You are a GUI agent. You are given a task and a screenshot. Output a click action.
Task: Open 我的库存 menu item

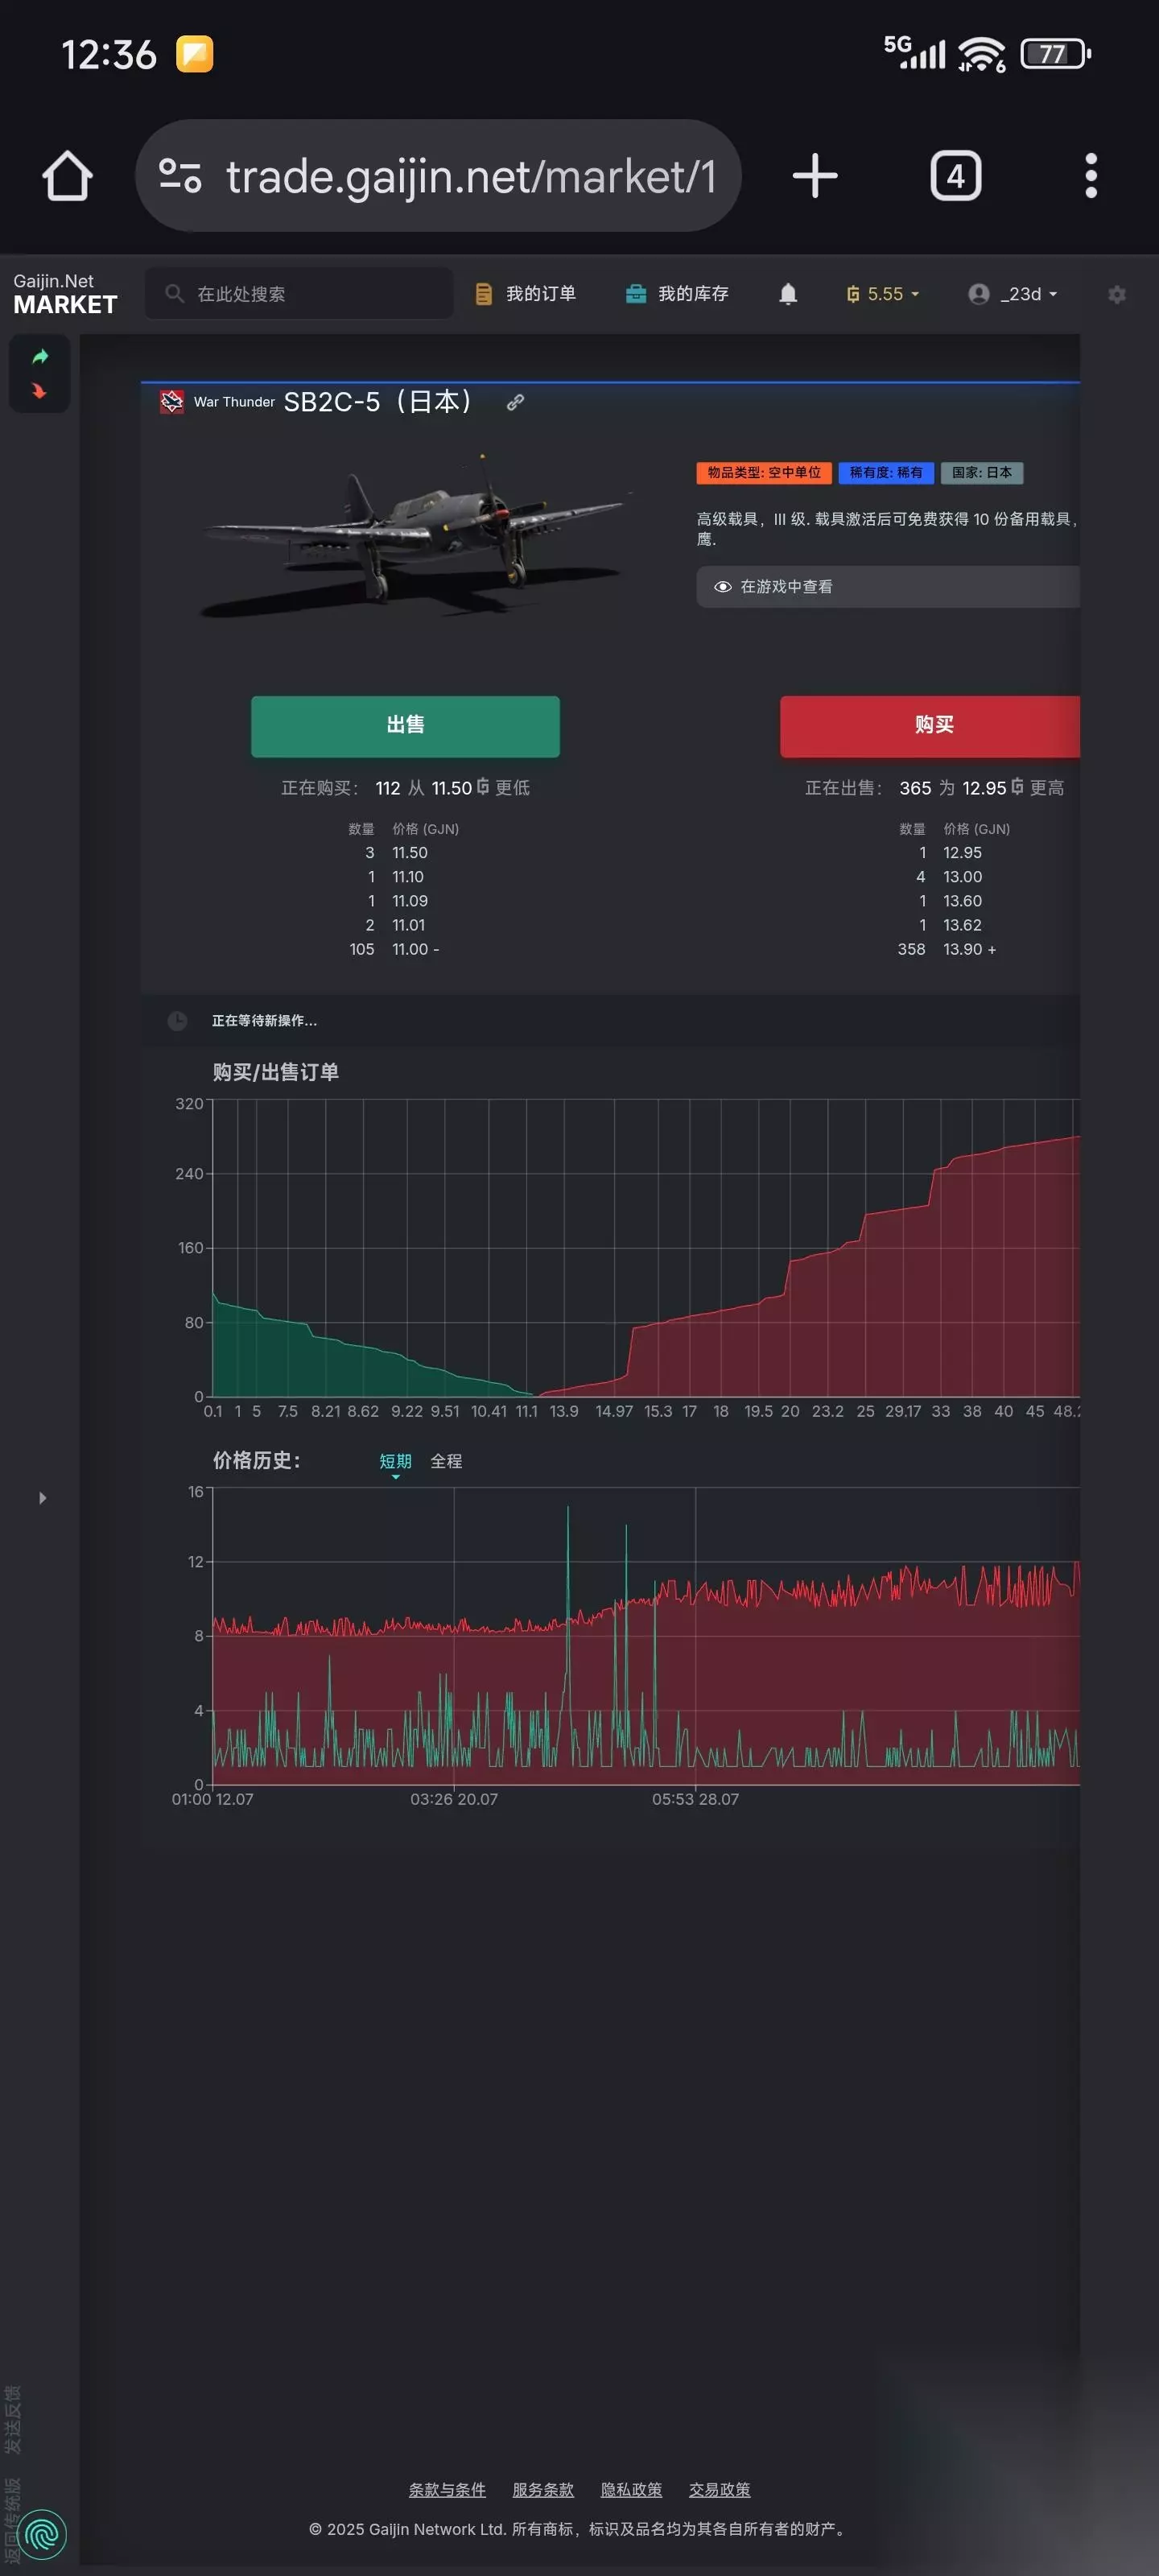[x=677, y=294]
